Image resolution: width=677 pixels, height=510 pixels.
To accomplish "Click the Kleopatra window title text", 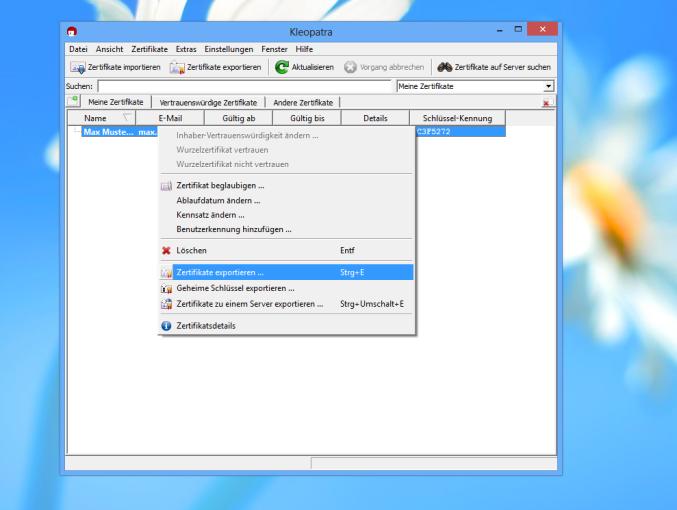I will (x=310, y=32).
